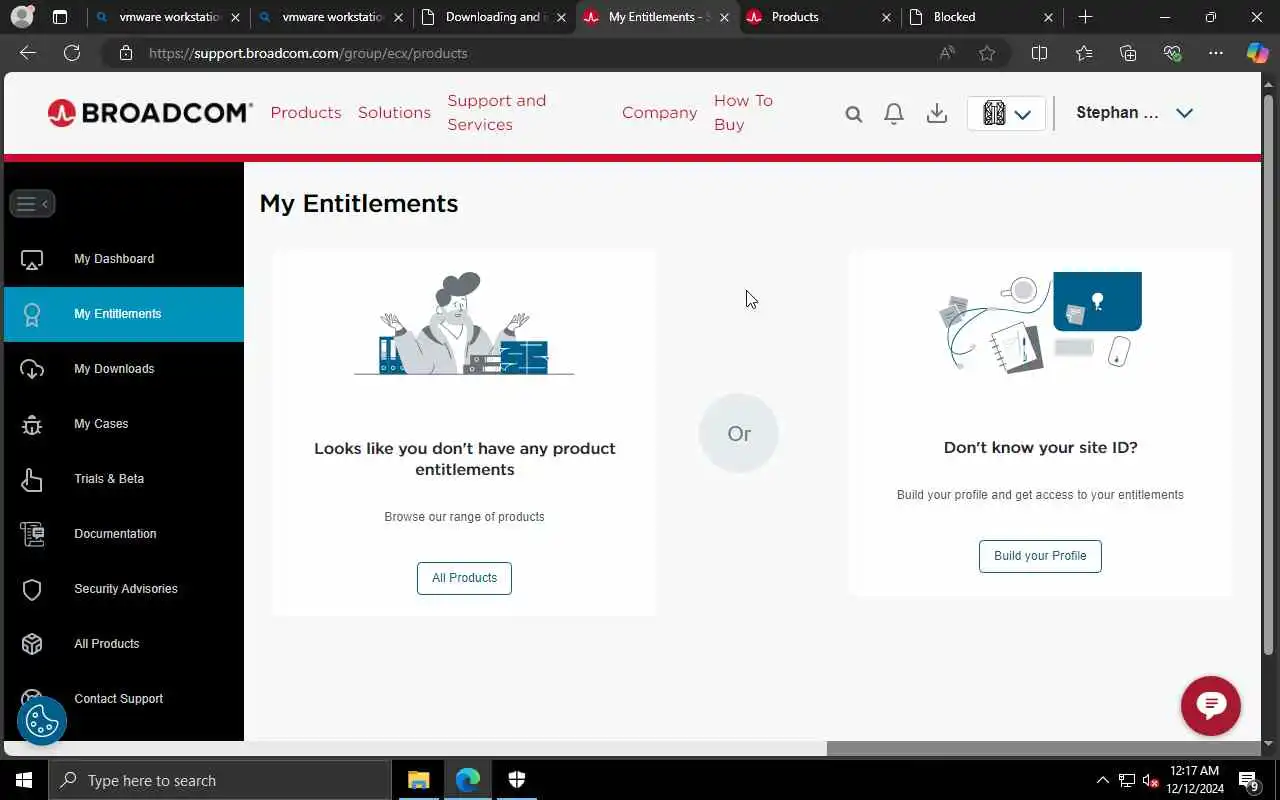Open the Collections icon
Image resolution: width=1280 pixels, height=800 pixels.
1128,53
